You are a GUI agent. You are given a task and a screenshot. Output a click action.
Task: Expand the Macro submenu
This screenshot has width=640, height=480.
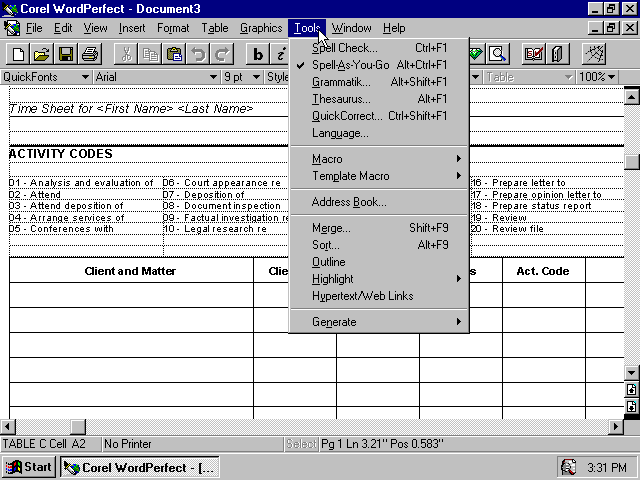pos(379,159)
